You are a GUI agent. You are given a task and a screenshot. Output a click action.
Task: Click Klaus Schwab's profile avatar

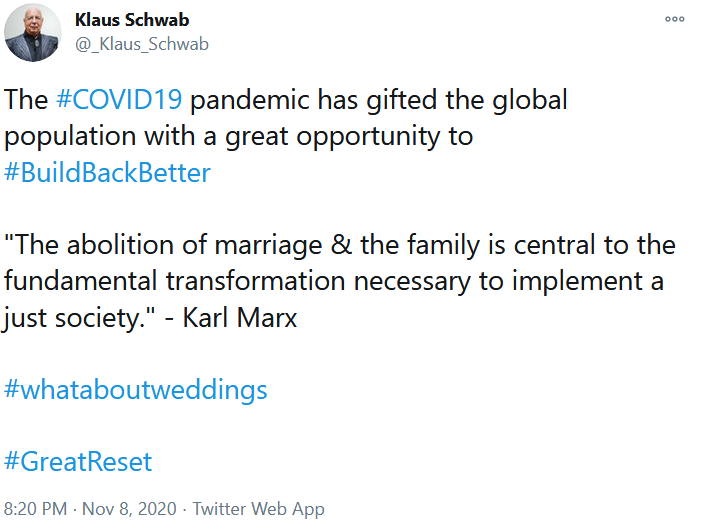pyautogui.click(x=33, y=33)
